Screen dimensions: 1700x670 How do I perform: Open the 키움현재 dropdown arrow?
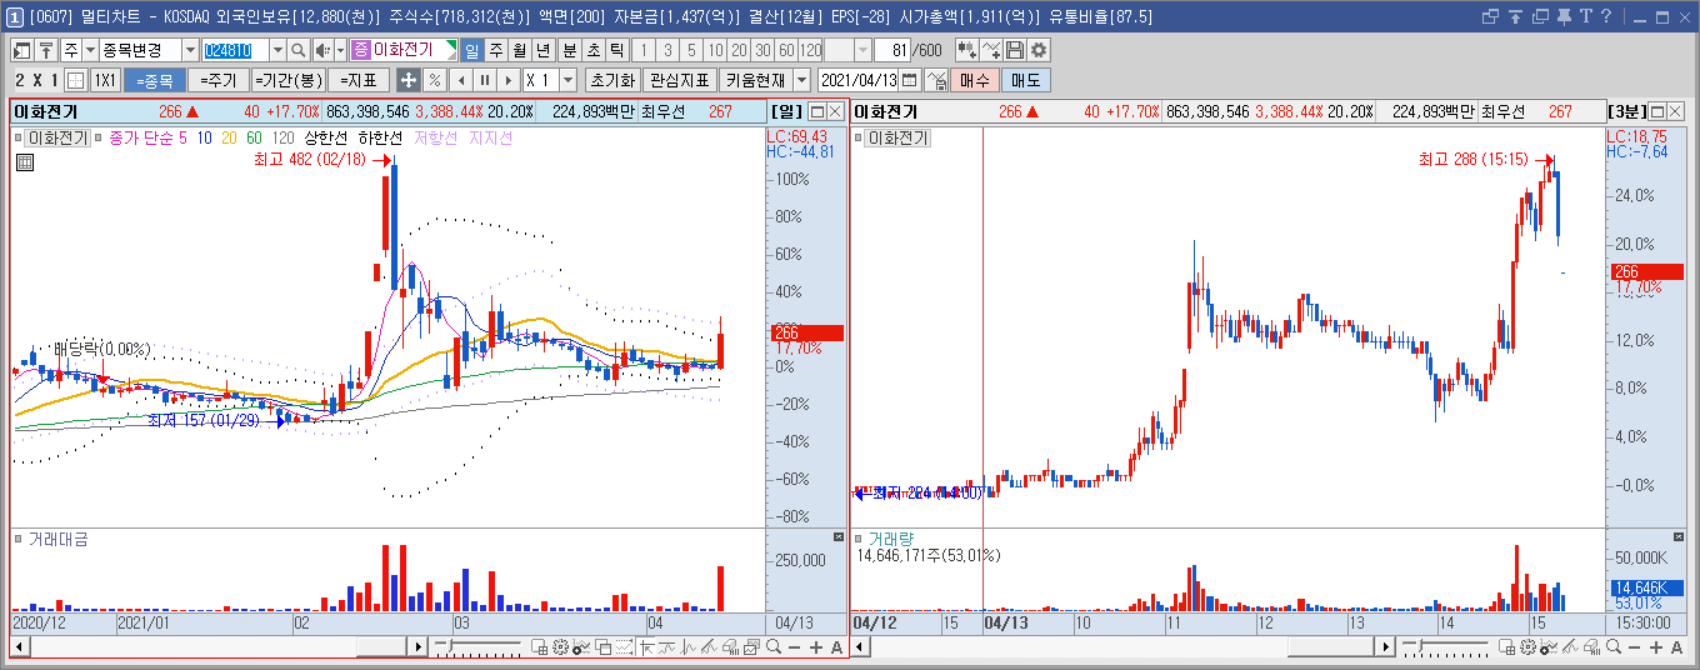coord(802,80)
